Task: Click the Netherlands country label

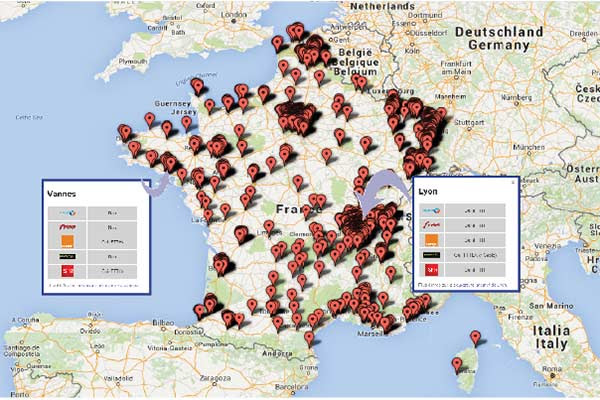Action: 383,6
